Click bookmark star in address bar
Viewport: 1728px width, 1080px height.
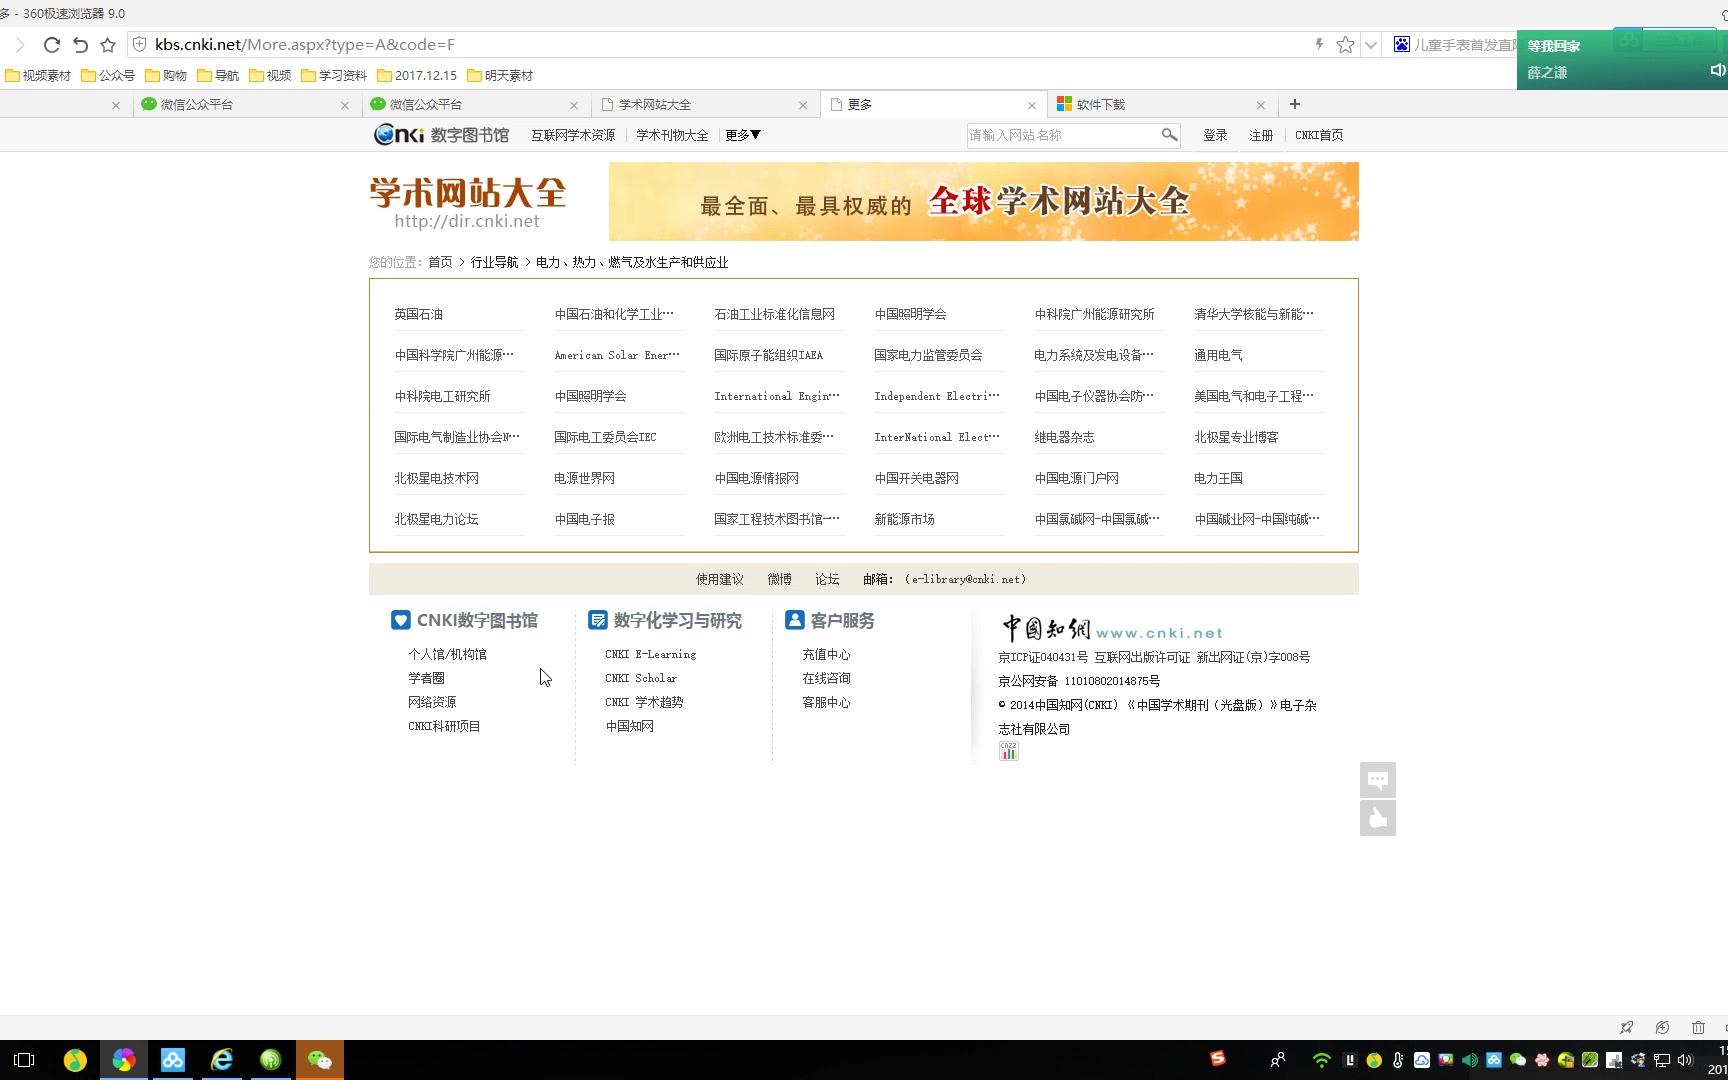click(1345, 45)
